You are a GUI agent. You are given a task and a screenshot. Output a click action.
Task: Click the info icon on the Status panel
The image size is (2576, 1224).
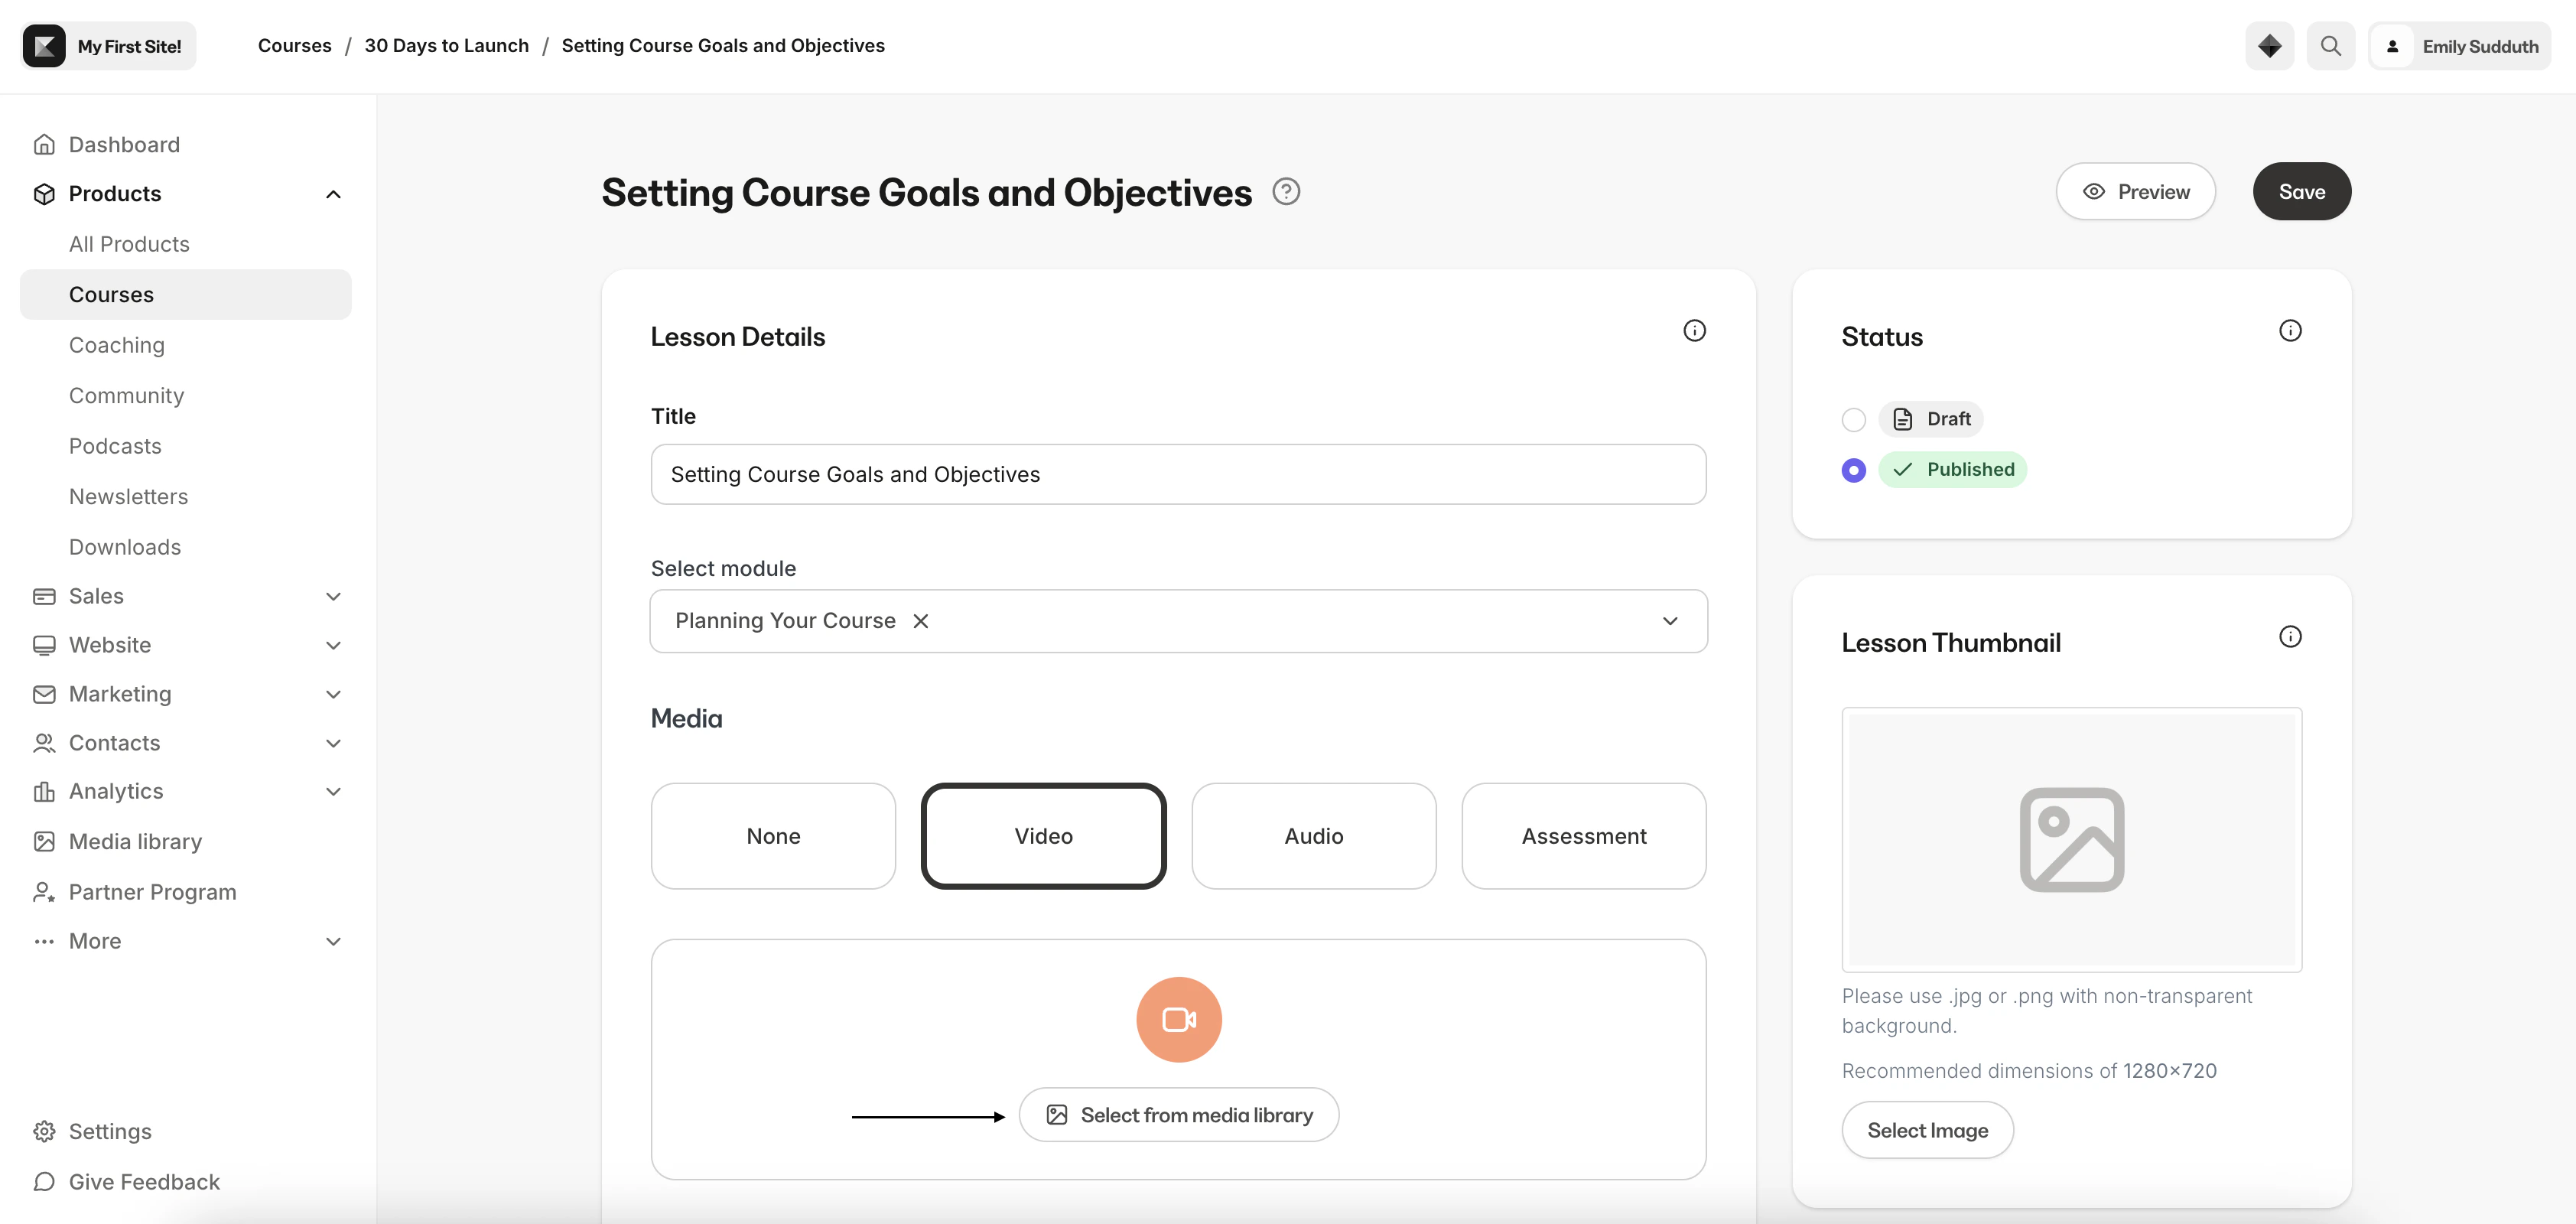[2291, 330]
